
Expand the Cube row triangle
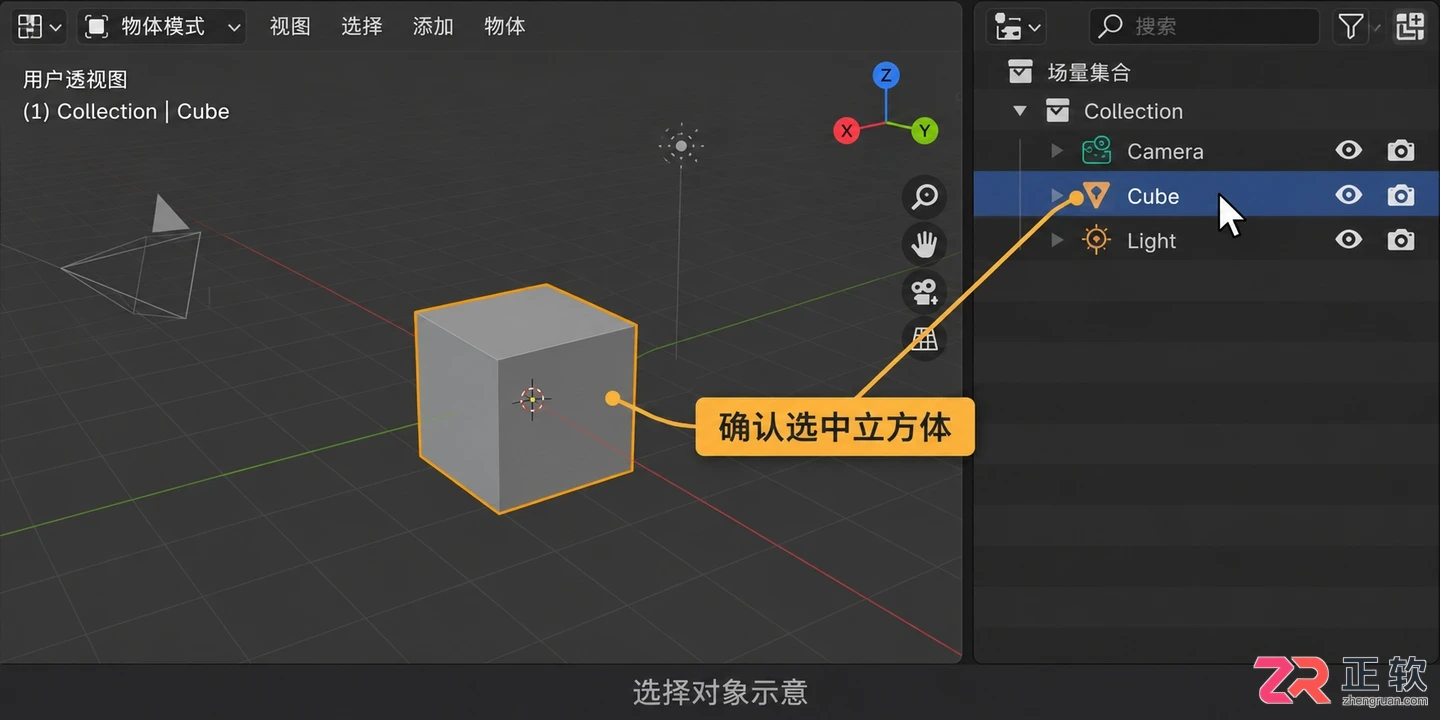click(1057, 196)
